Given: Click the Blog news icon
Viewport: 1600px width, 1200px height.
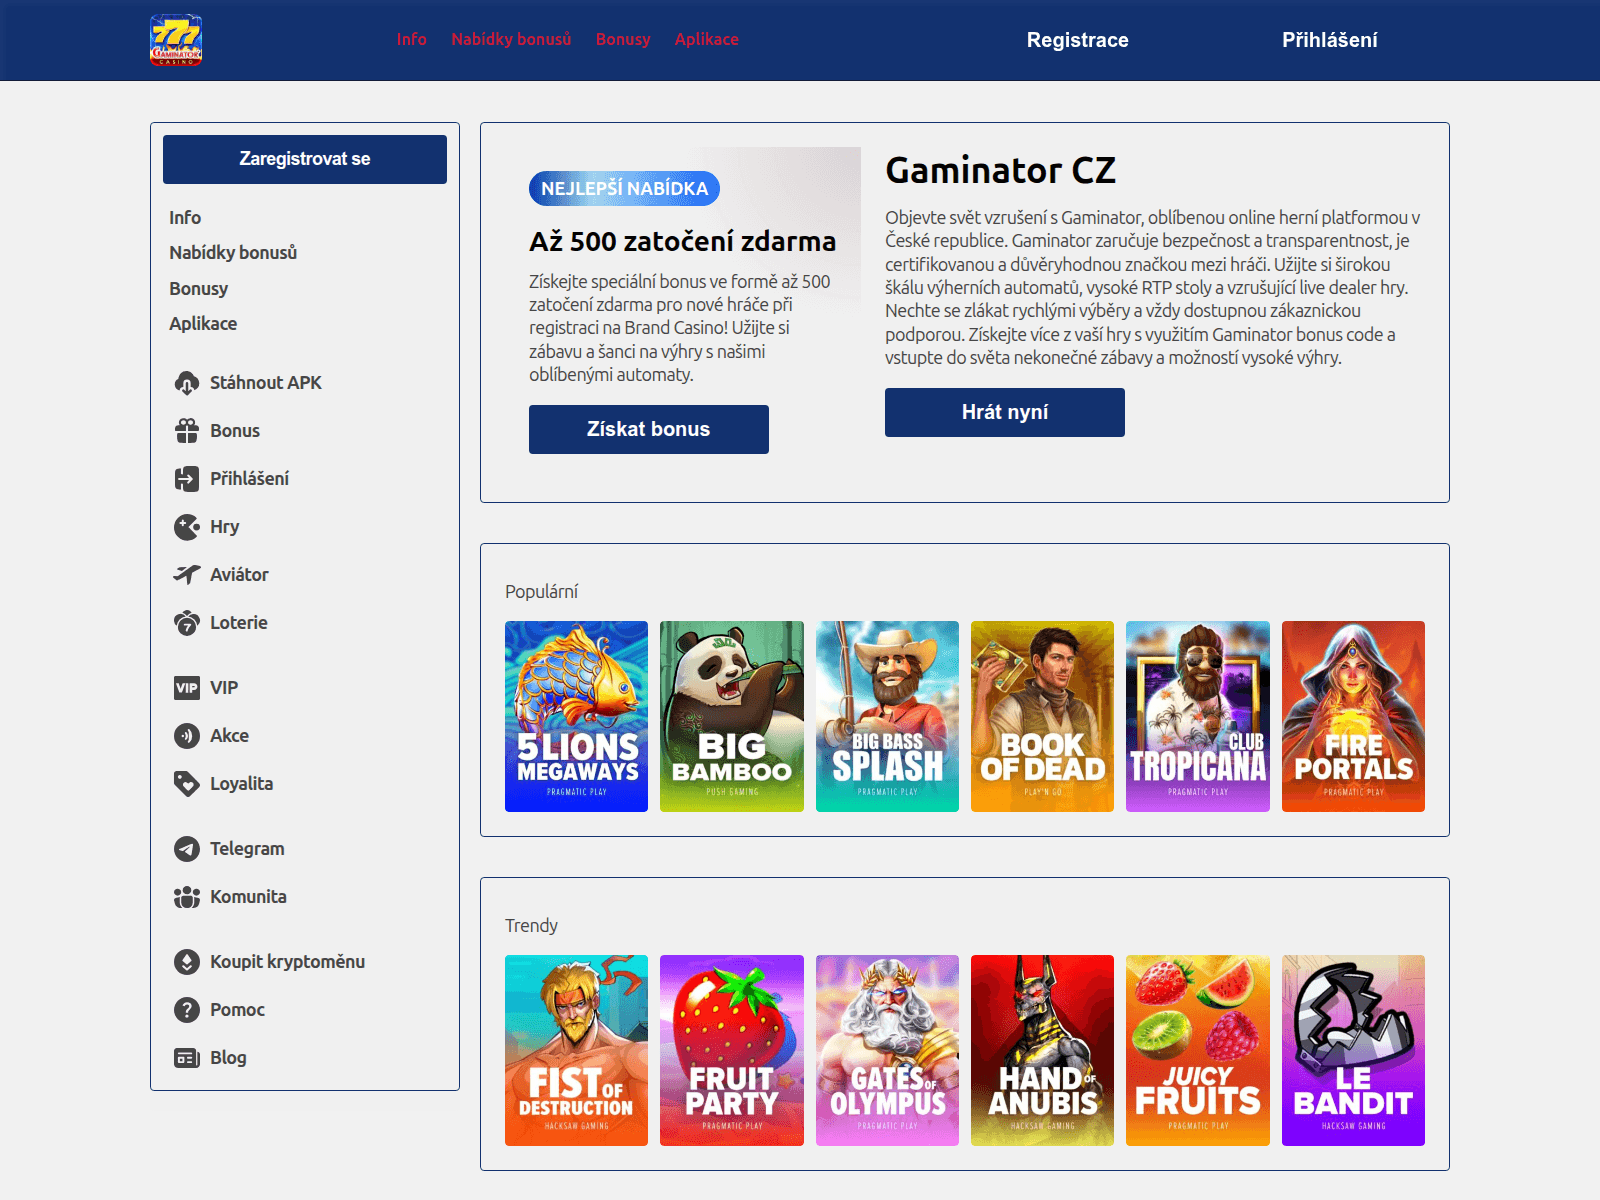Looking at the screenshot, I should click(187, 1058).
